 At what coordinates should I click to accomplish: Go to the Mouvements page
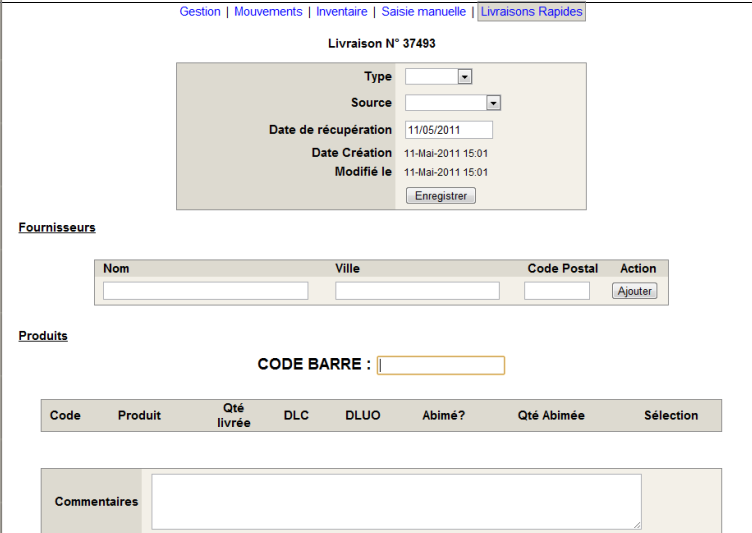tap(268, 12)
